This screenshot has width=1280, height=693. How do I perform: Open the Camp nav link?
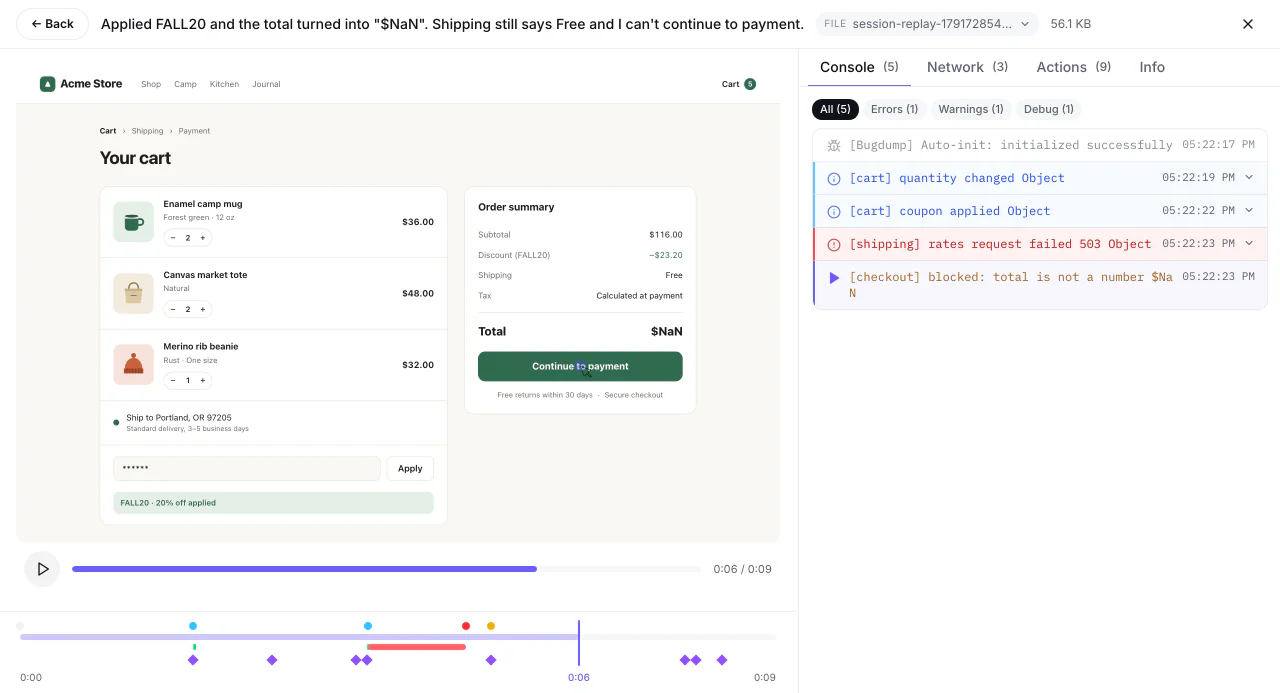pos(185,84)
